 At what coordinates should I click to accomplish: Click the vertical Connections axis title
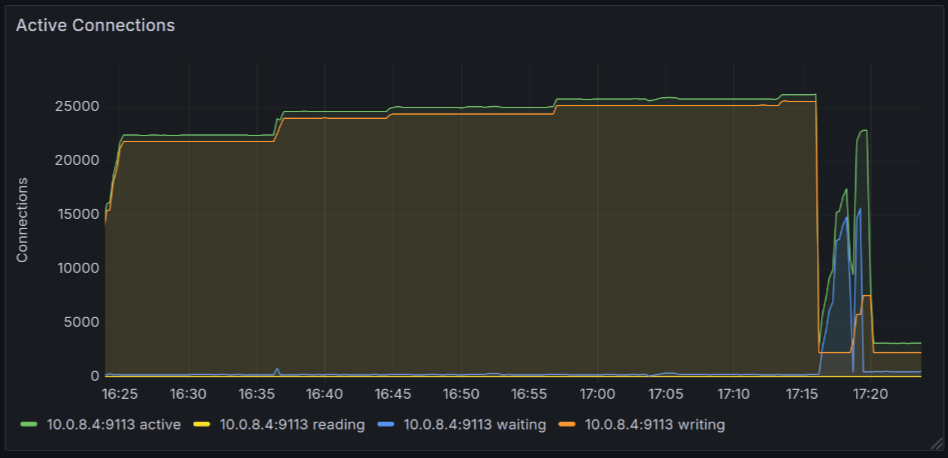point(22,220)
